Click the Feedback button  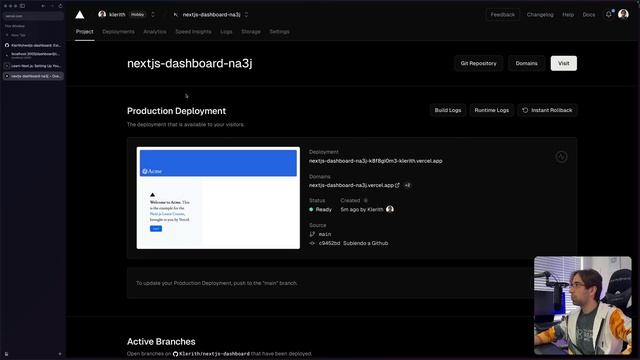pyautogui.click(x=502, y=15)
